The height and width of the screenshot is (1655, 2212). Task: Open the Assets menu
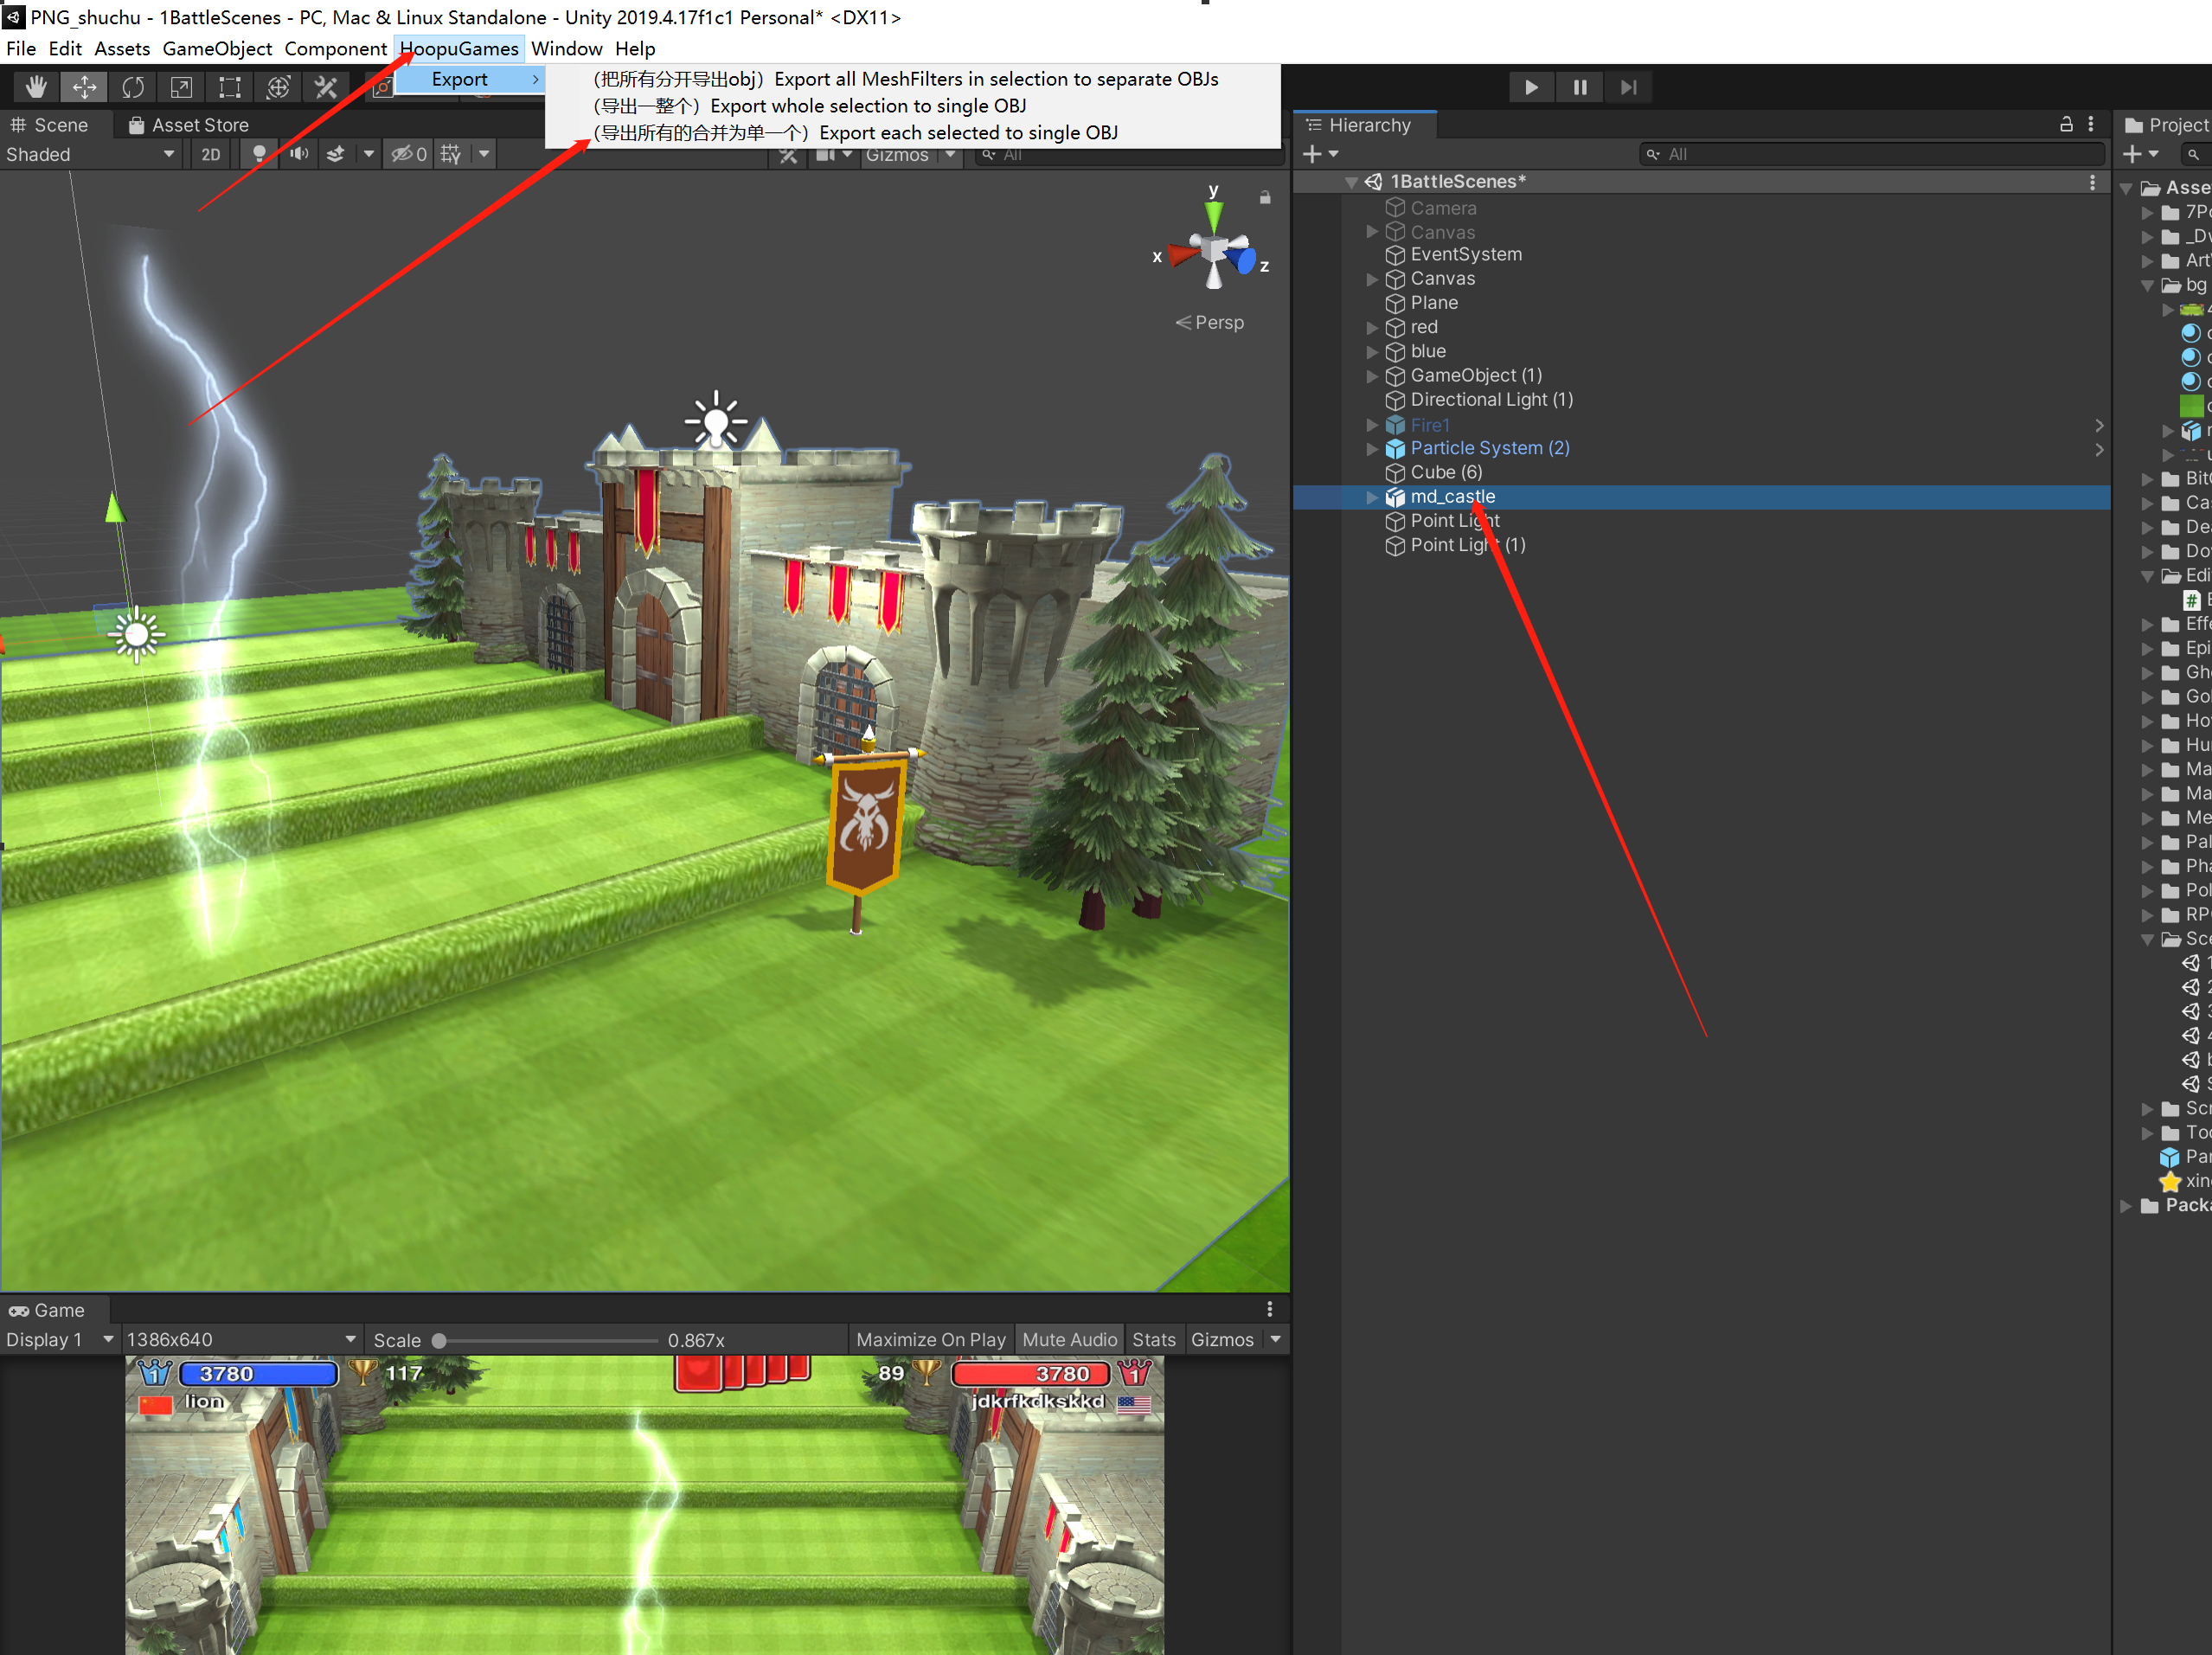pos(122,48)
